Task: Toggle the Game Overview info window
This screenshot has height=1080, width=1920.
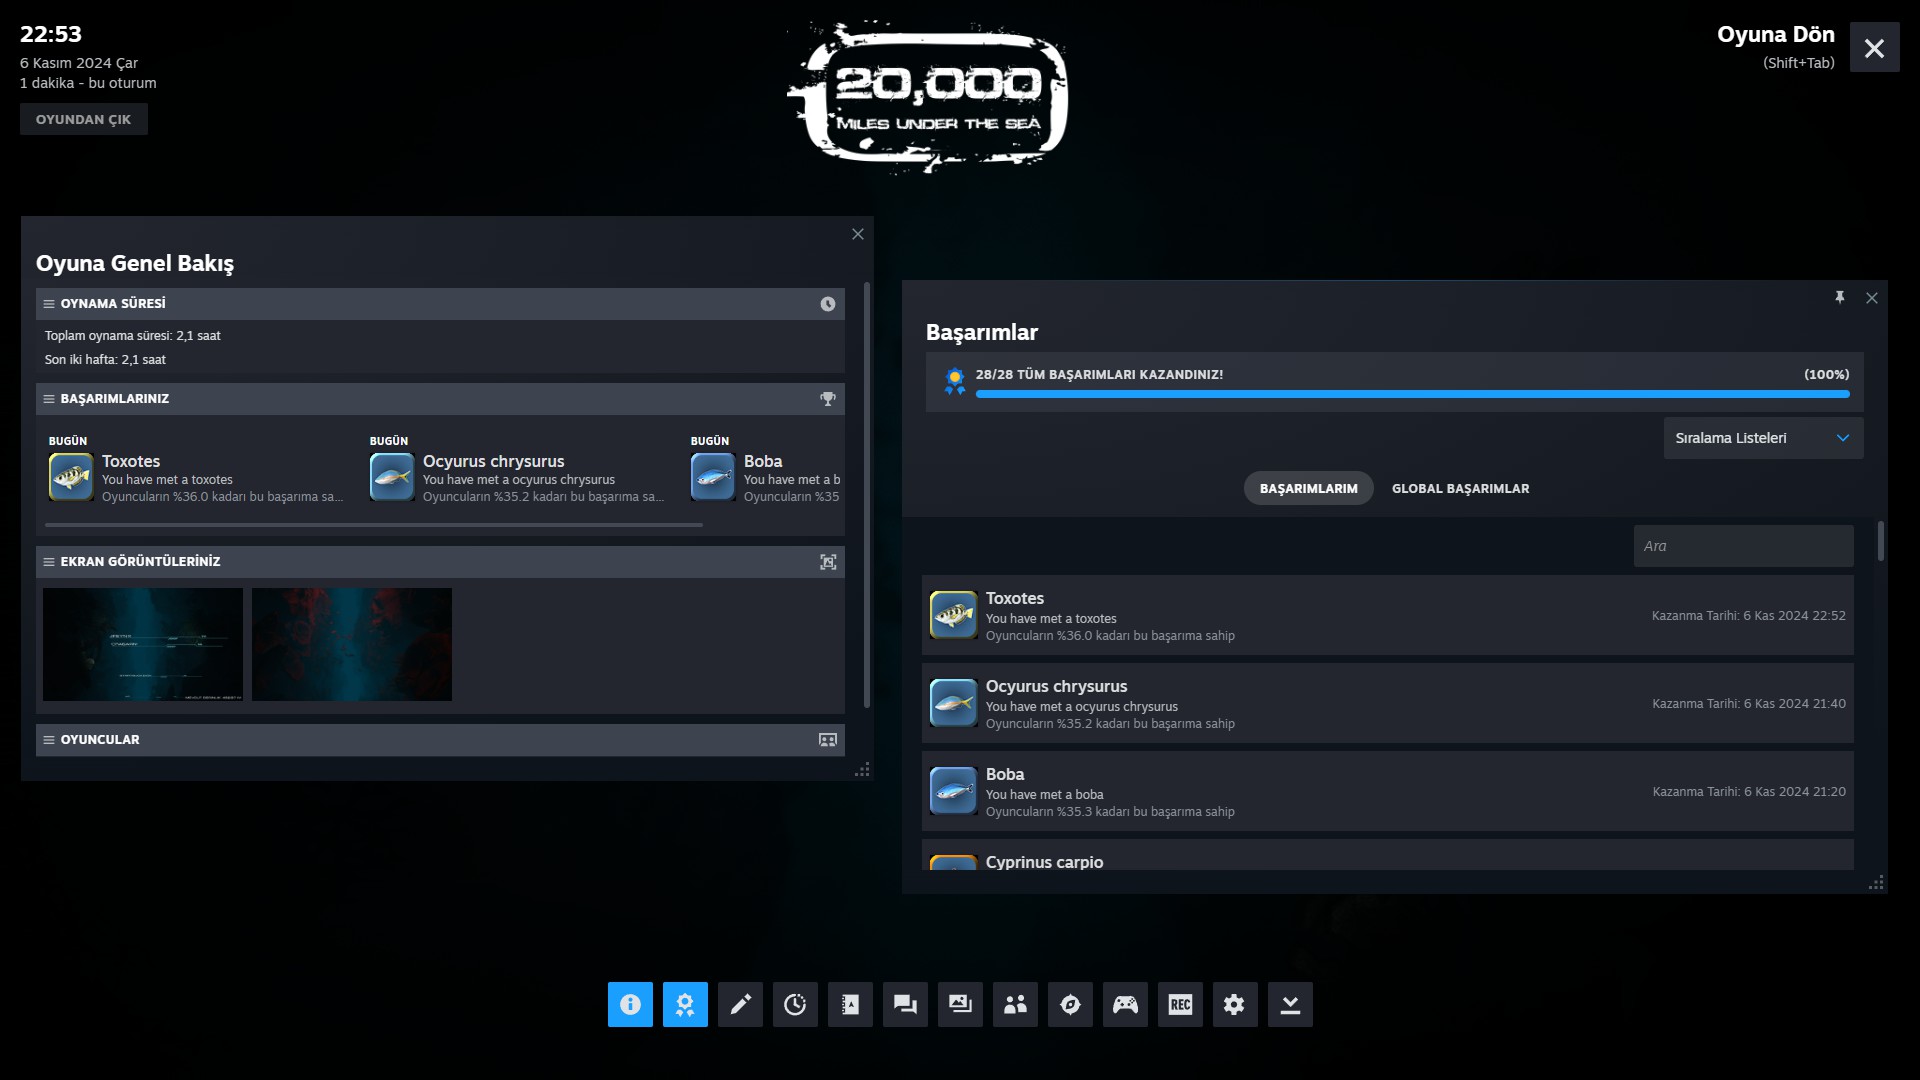Action: [630, 1004]
